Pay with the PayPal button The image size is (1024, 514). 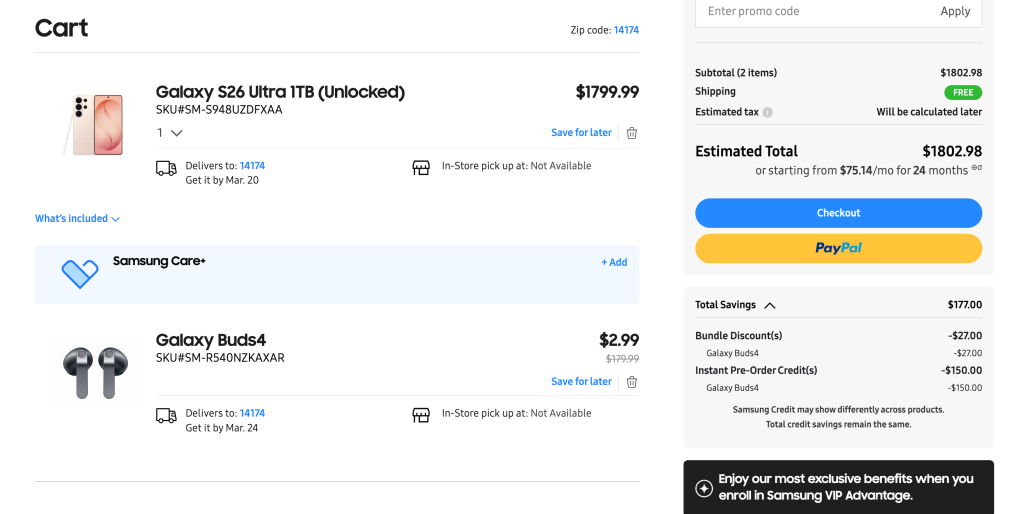pyautogui.click(x=838, y=248)
